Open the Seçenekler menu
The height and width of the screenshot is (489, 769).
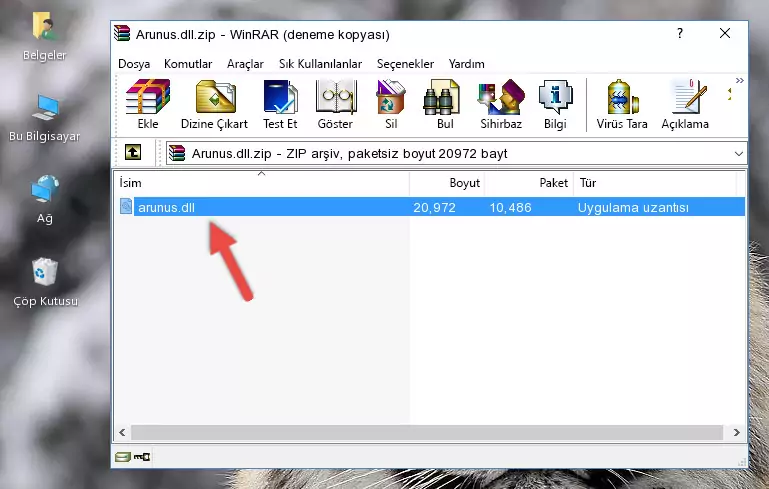pos(405,64)
